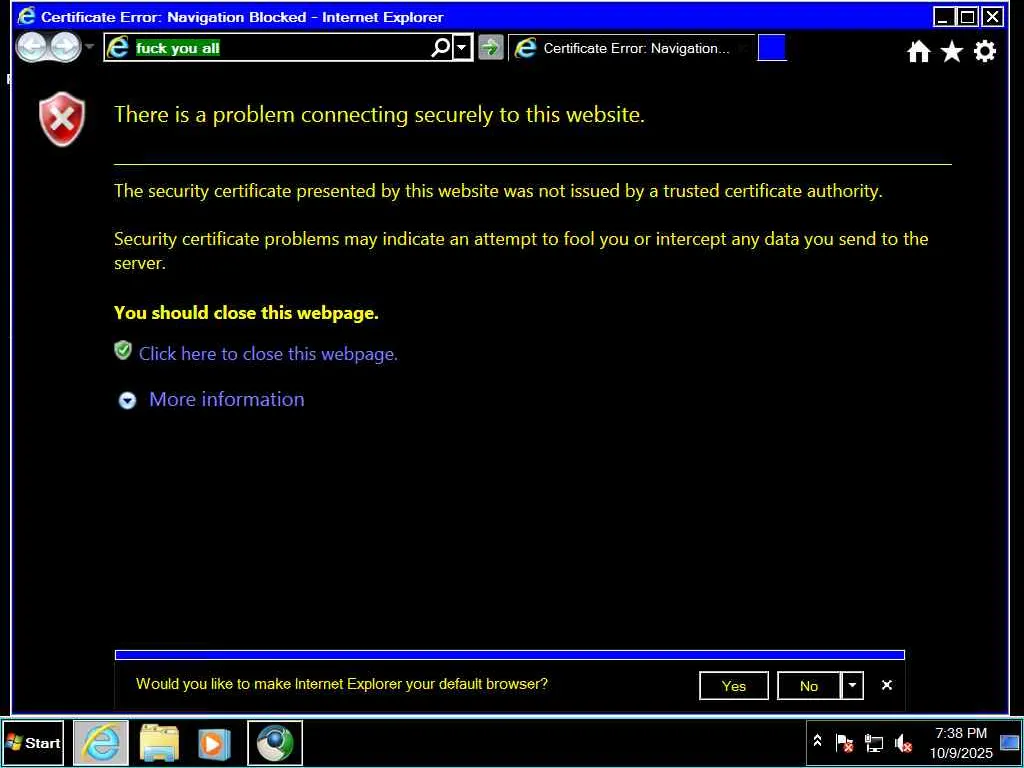Click the globe application taskbar icon

point(275,743)
